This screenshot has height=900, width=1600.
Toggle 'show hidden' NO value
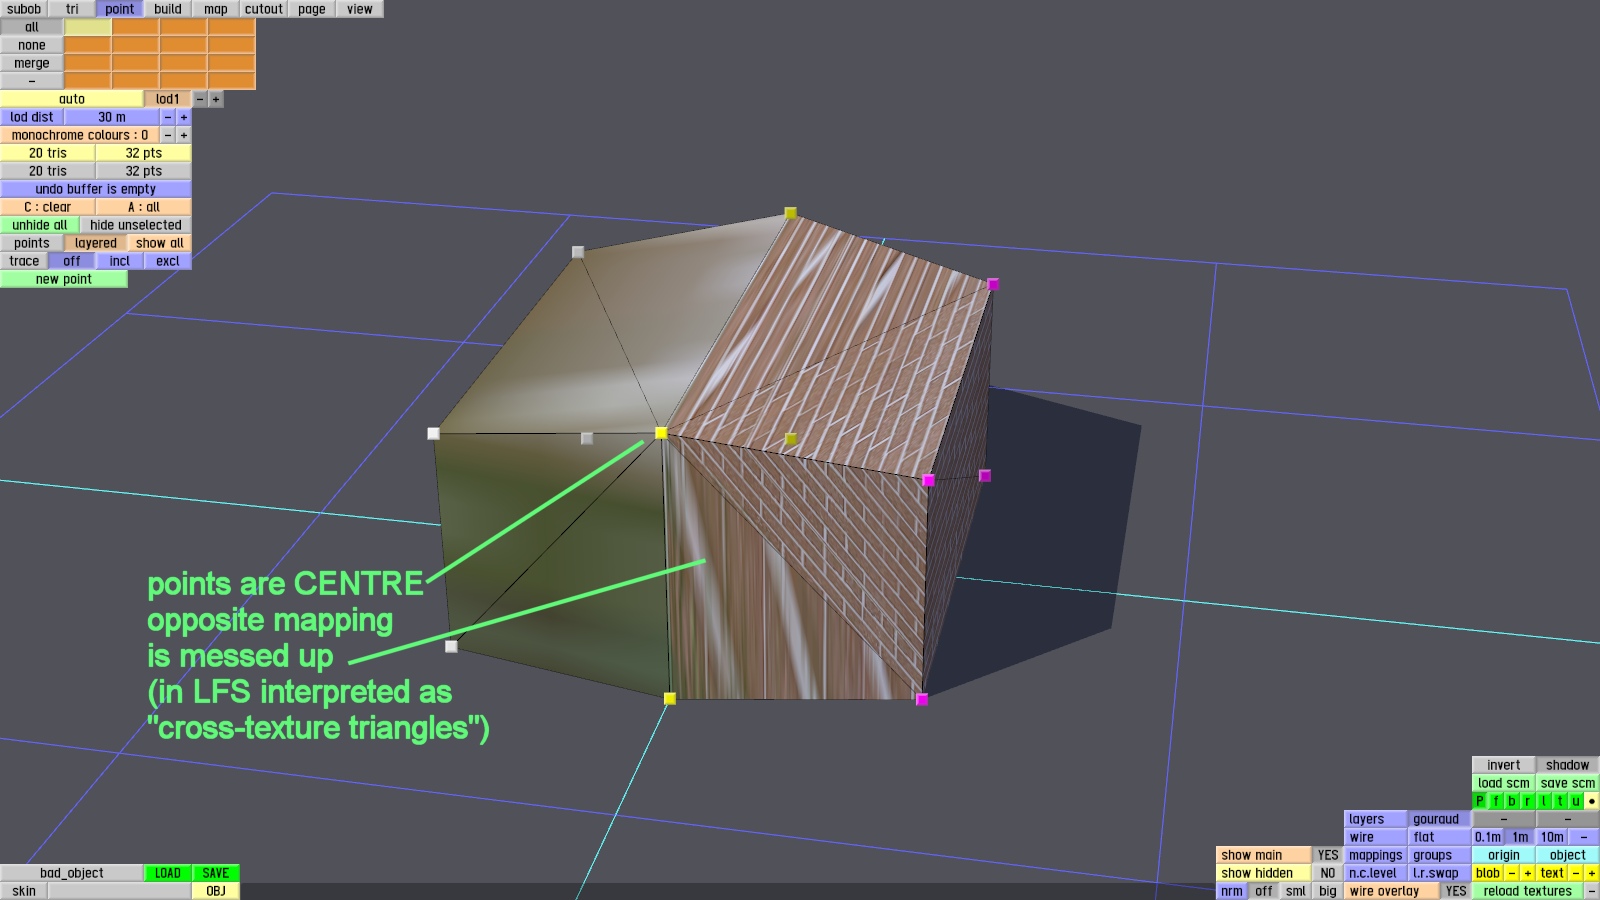pos(1328,873)
